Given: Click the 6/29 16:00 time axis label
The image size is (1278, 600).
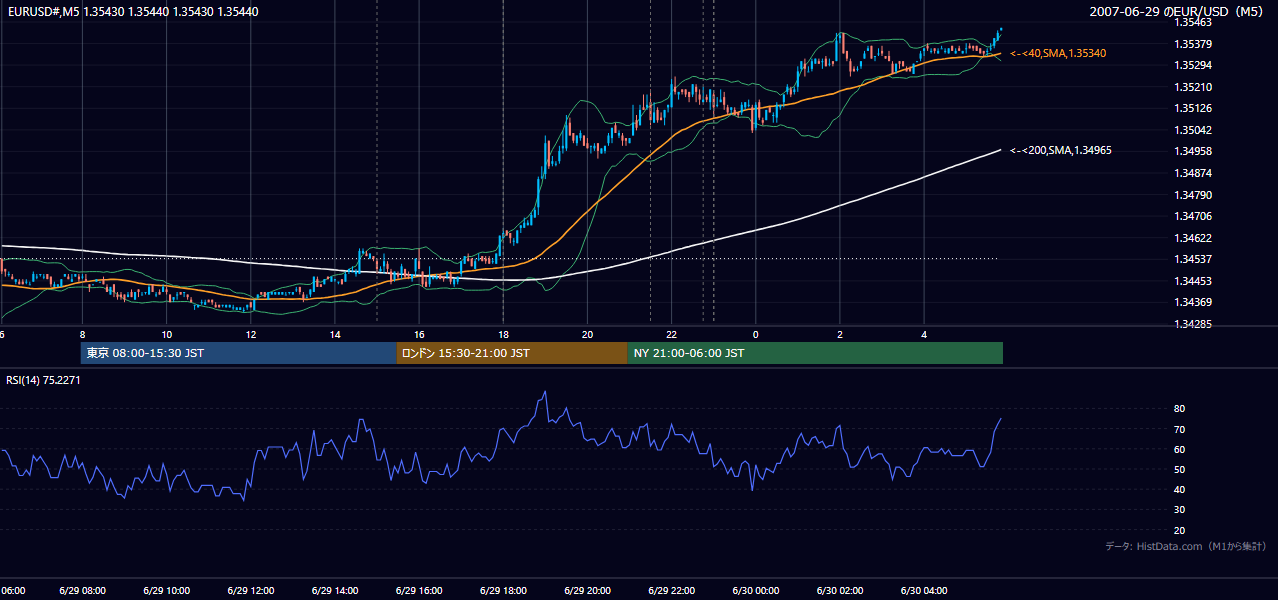Looking at the screenshot, I should point(418,591).
